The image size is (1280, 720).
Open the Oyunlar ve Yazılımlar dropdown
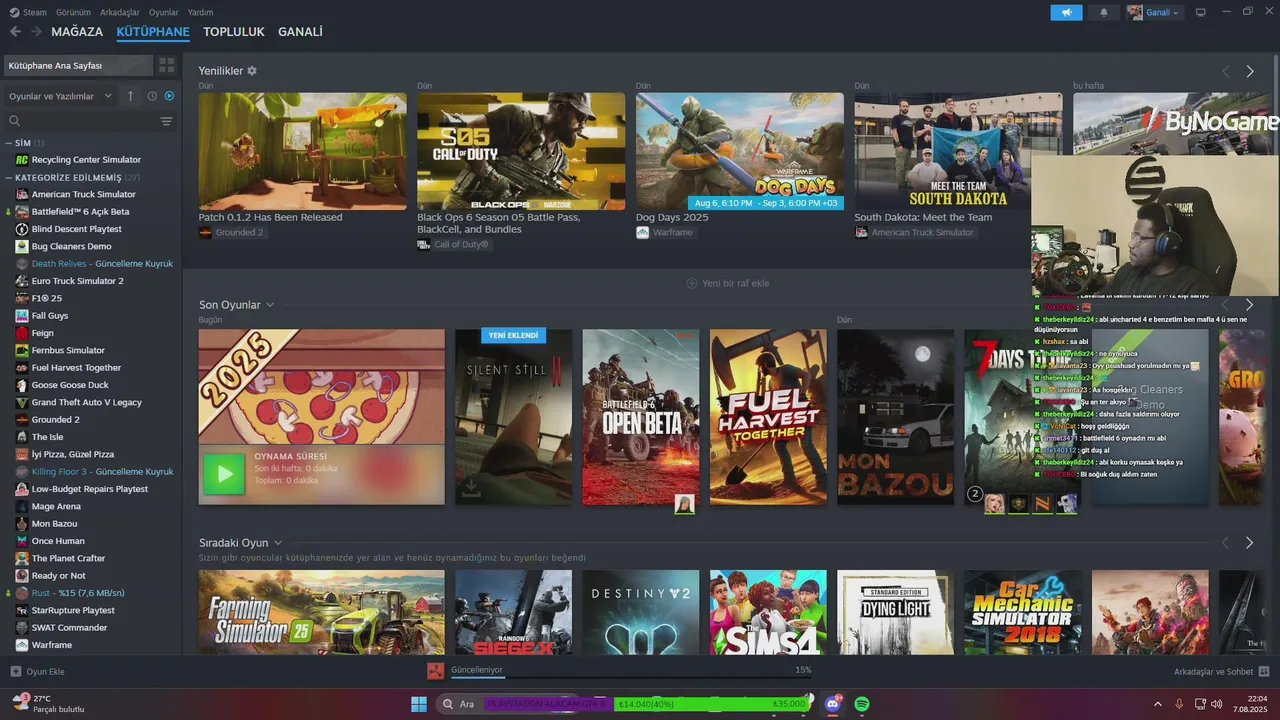(62, 96)
